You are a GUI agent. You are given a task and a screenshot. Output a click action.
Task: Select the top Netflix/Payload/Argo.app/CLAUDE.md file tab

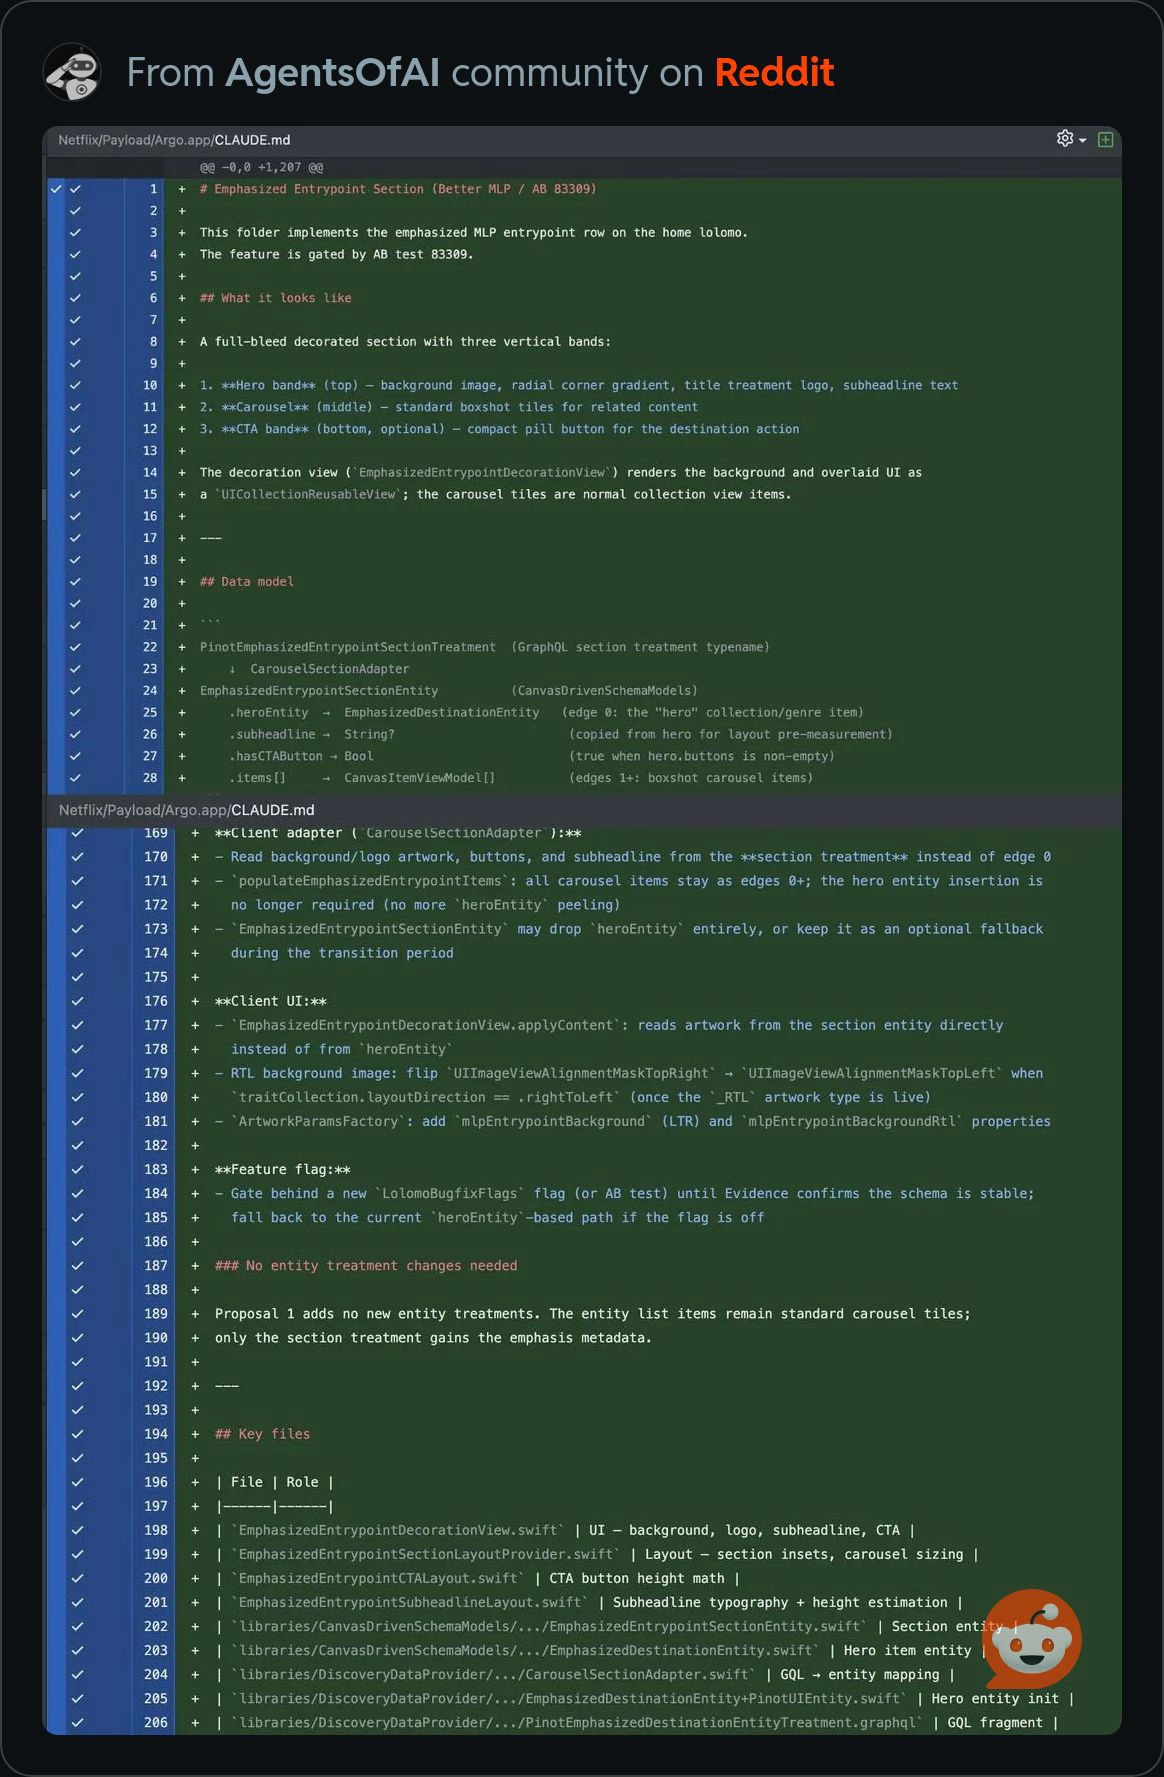(x=174, y=140)
